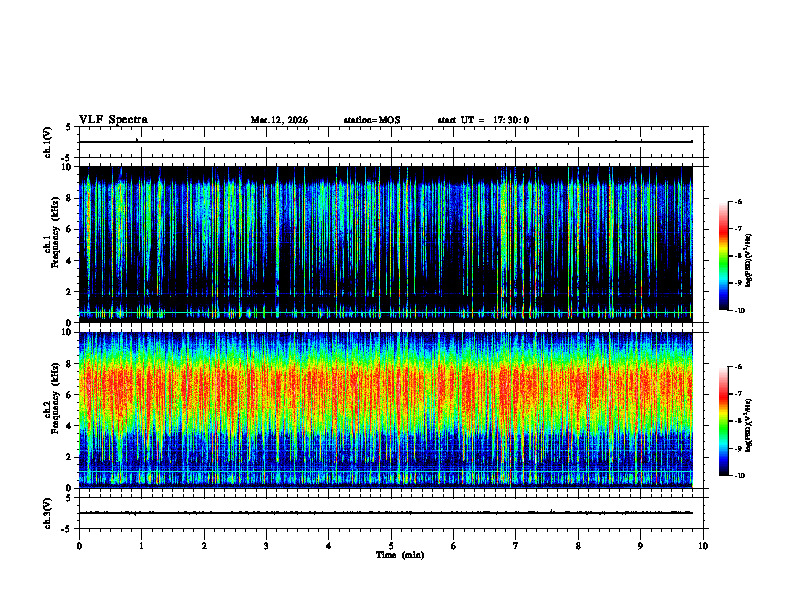Viewport: 792px width, 612px height.
Task: Click the "station=MOS" header label
Action: pyautogui.click(x=372, y=120)
